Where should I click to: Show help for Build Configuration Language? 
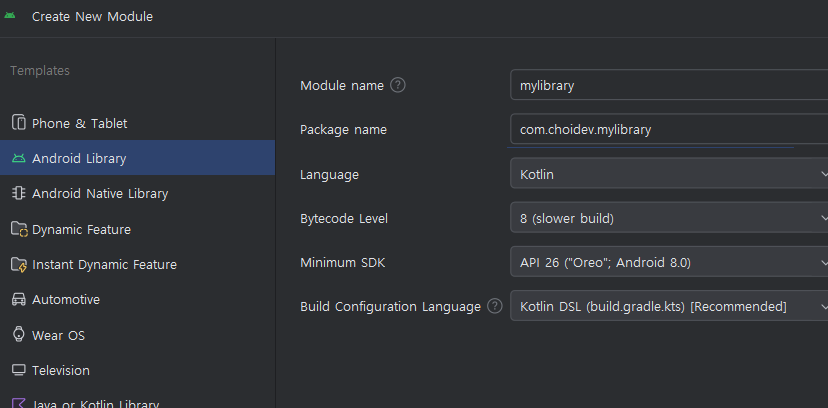(x=495, y=306)
